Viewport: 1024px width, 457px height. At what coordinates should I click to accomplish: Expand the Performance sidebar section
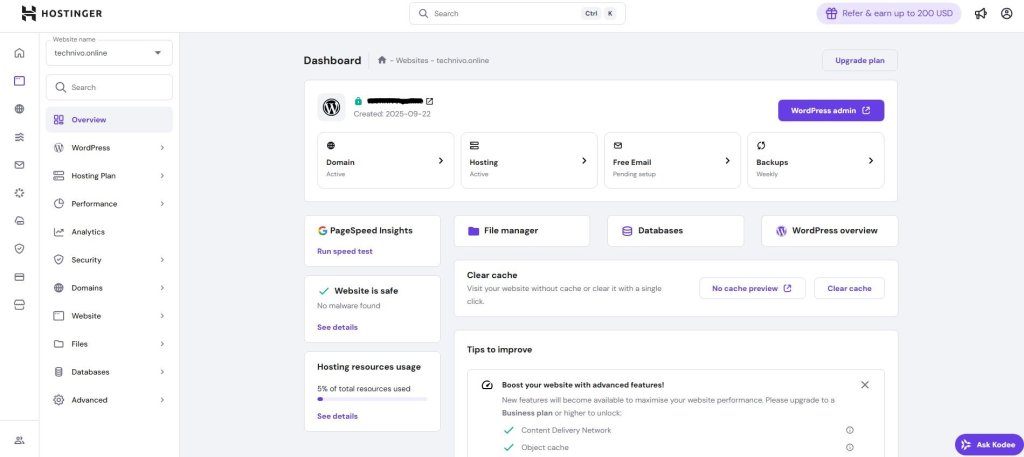click(108, 204)
